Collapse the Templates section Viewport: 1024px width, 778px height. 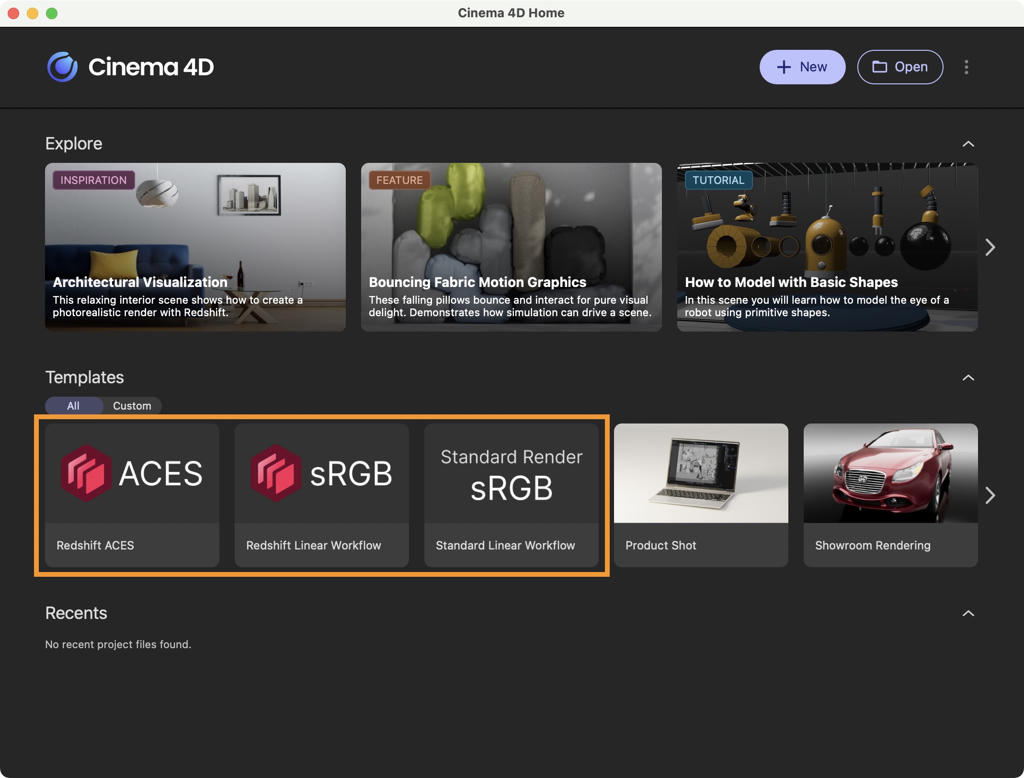(968, 378)
